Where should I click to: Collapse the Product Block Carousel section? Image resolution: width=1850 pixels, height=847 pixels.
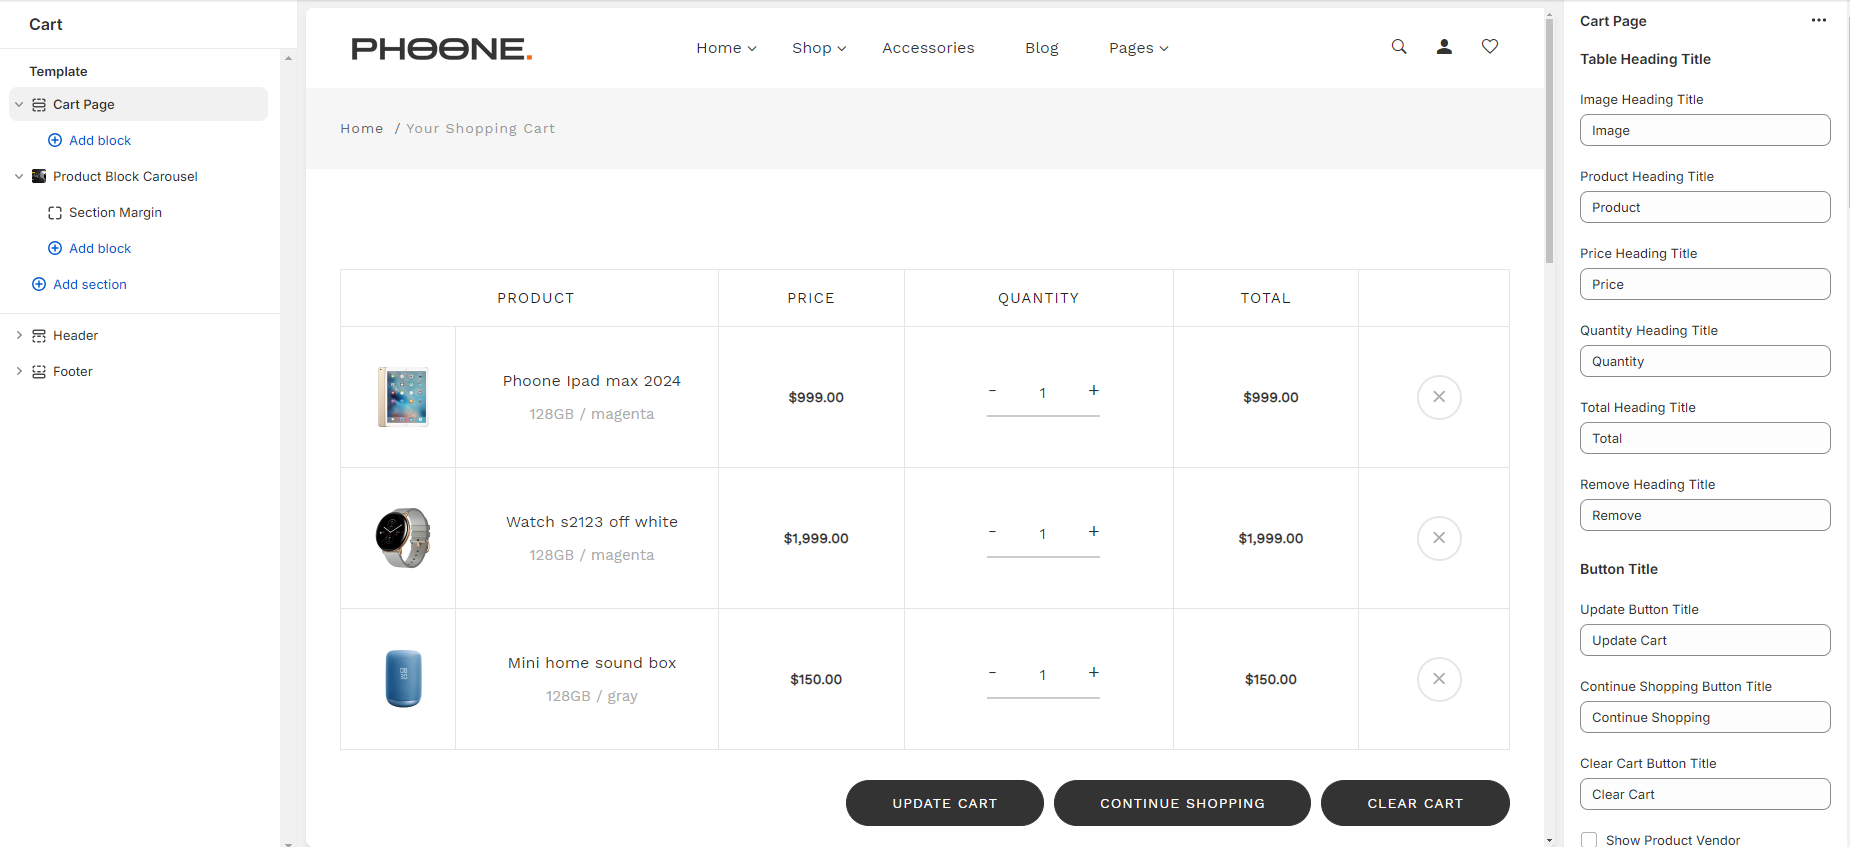[x=19, y=176]
